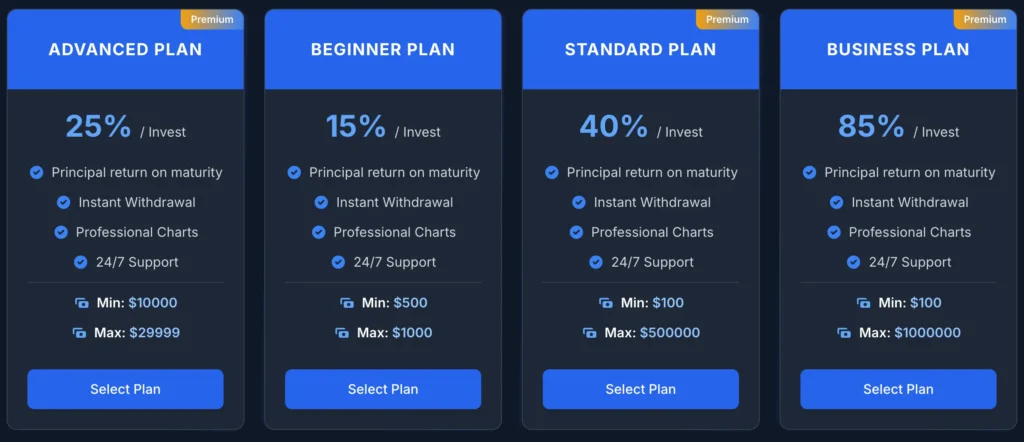Click the Beginner Plan Instant Withdrawal checkmark
This screenshot has height=442, width=1024.
pyautogui.click(x=321, y=202)
